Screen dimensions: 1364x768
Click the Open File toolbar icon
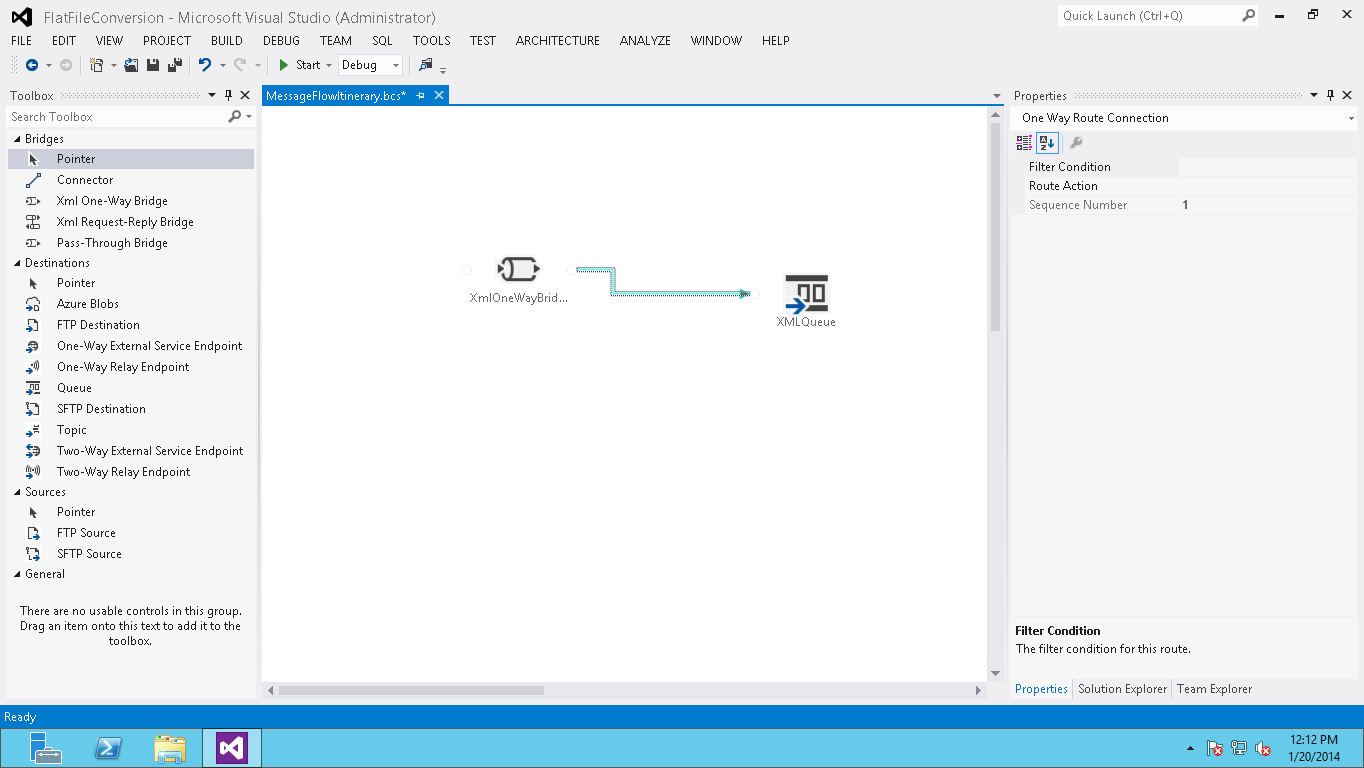point(131,65)
